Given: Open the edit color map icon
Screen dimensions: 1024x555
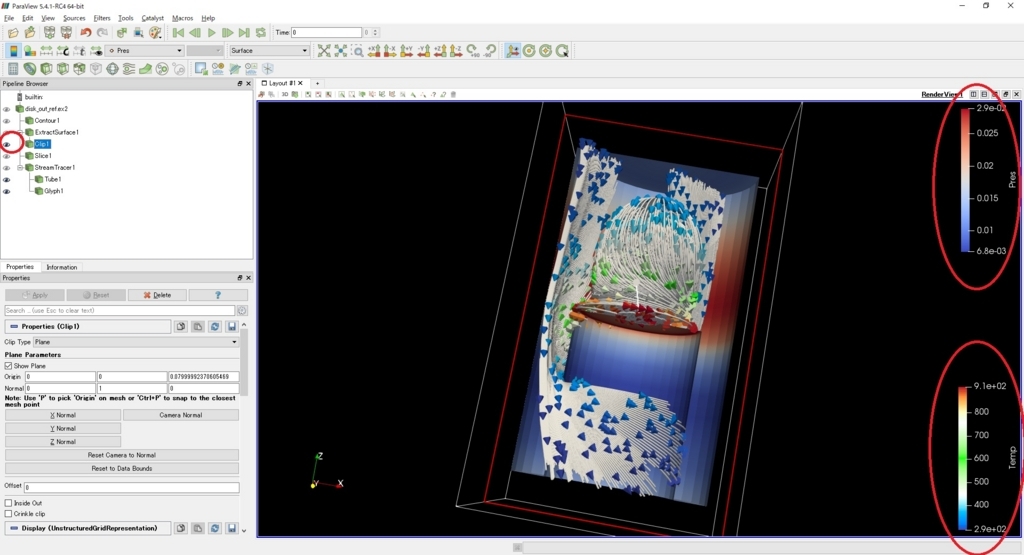Looking at the screenshot, I should tap(30, 51).
